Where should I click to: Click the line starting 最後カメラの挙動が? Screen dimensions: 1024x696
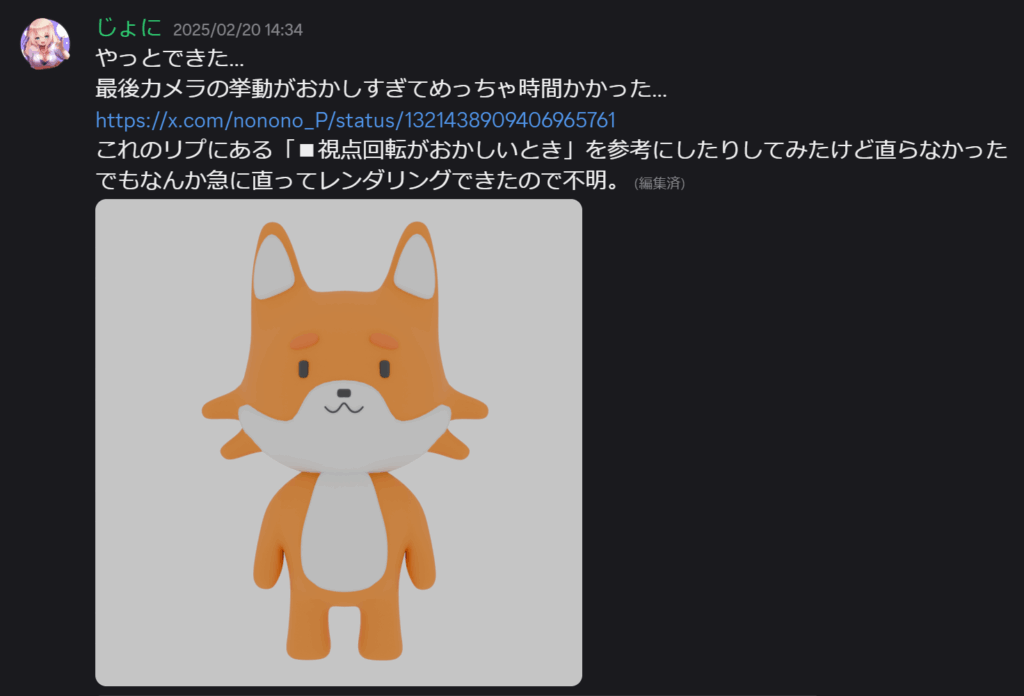tap(381, 88)
